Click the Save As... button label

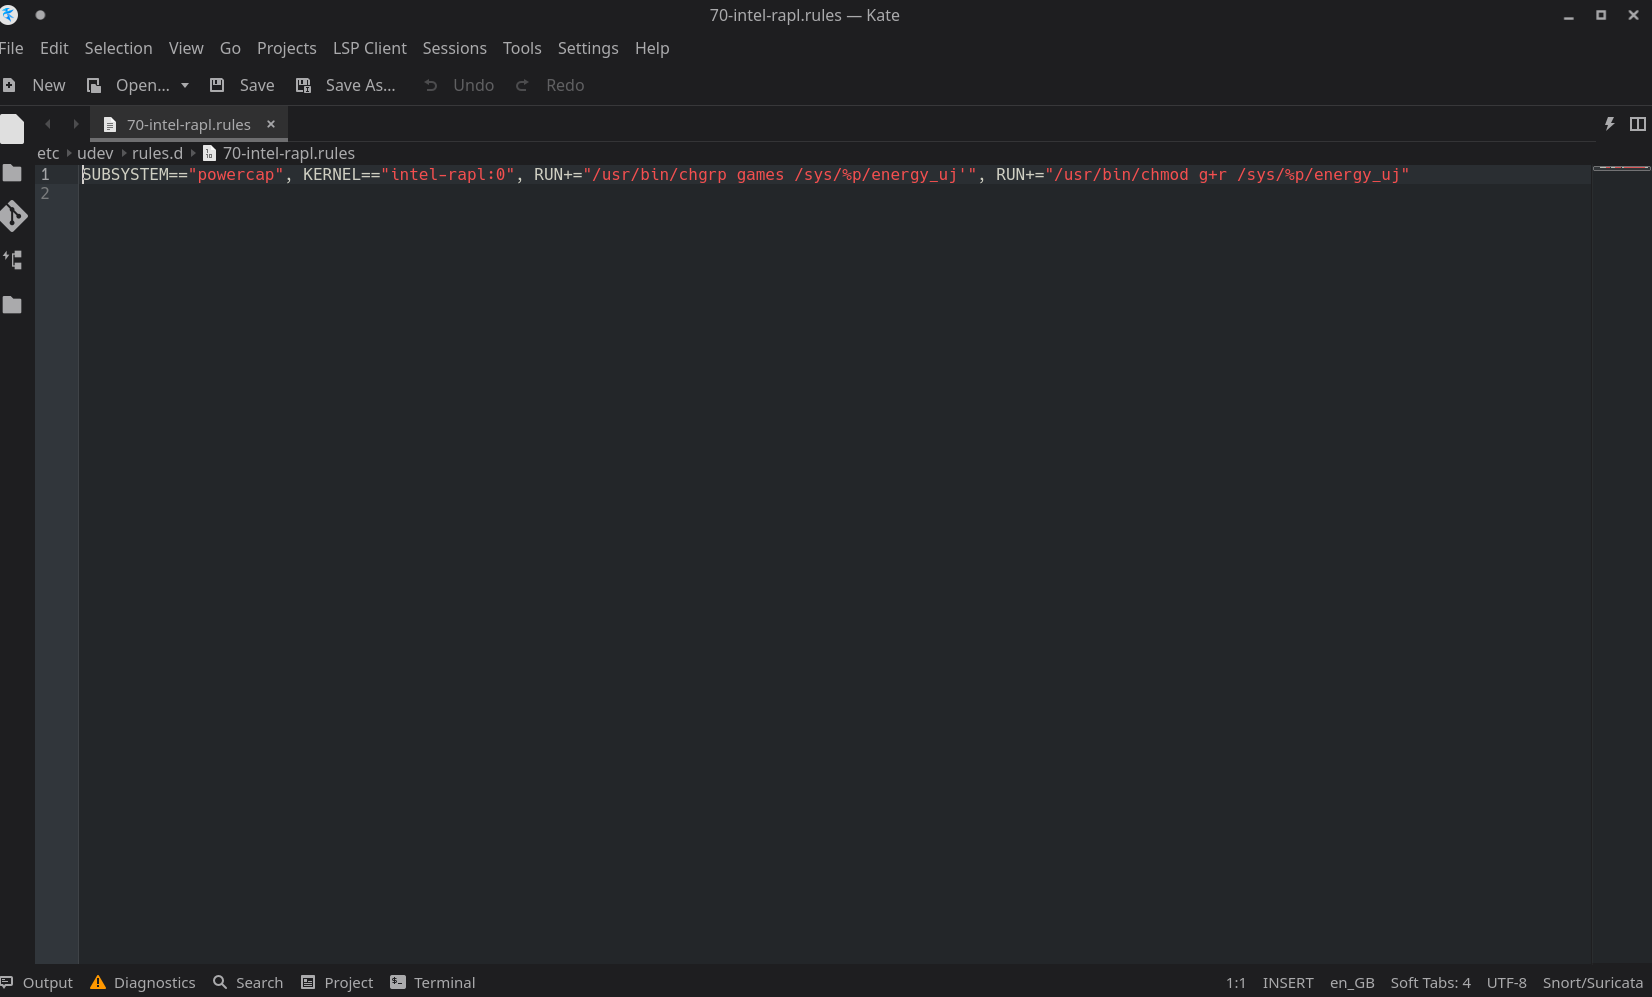click(360, 85)
